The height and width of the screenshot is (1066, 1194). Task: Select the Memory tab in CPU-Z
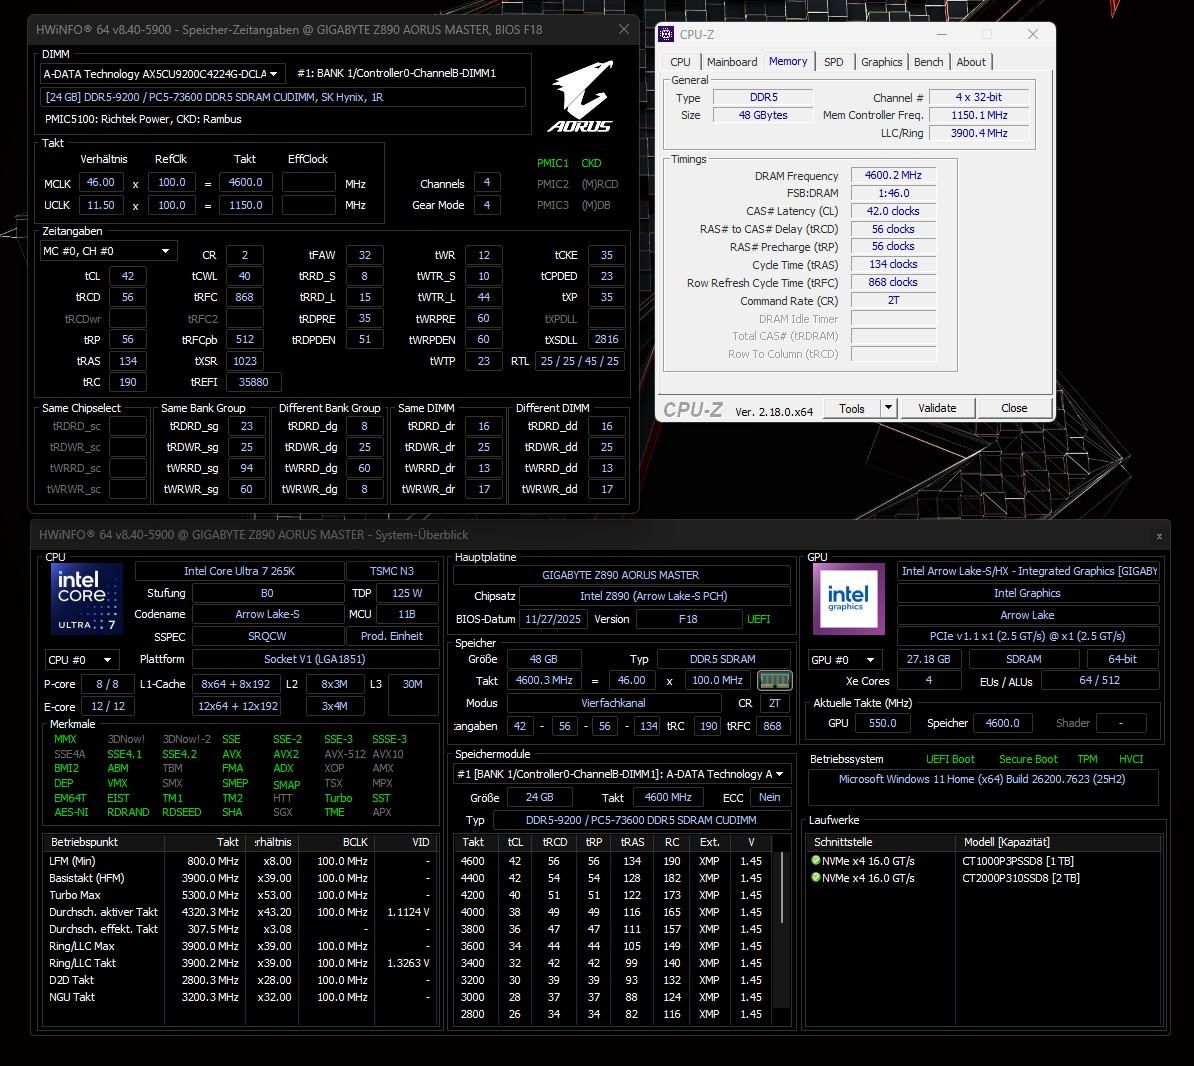coord(788,62)
